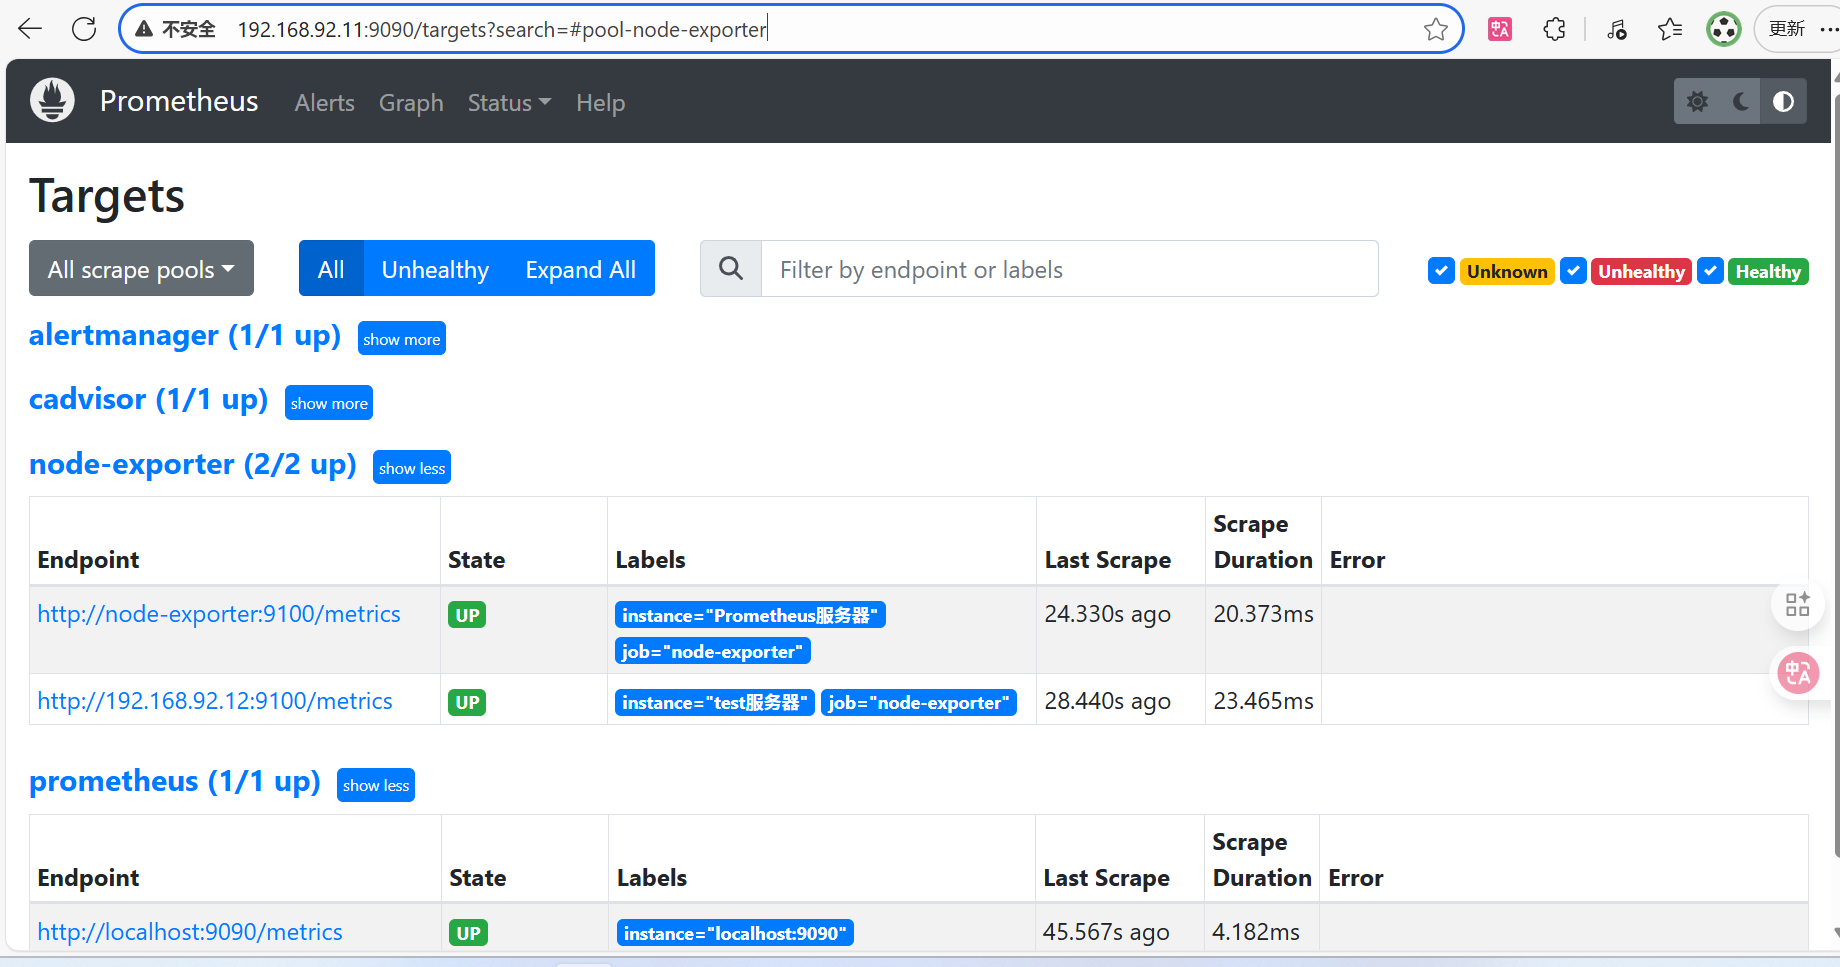Open the prometheus (1/1 up) heading link
1840x967 pixels.
[175, 781]
